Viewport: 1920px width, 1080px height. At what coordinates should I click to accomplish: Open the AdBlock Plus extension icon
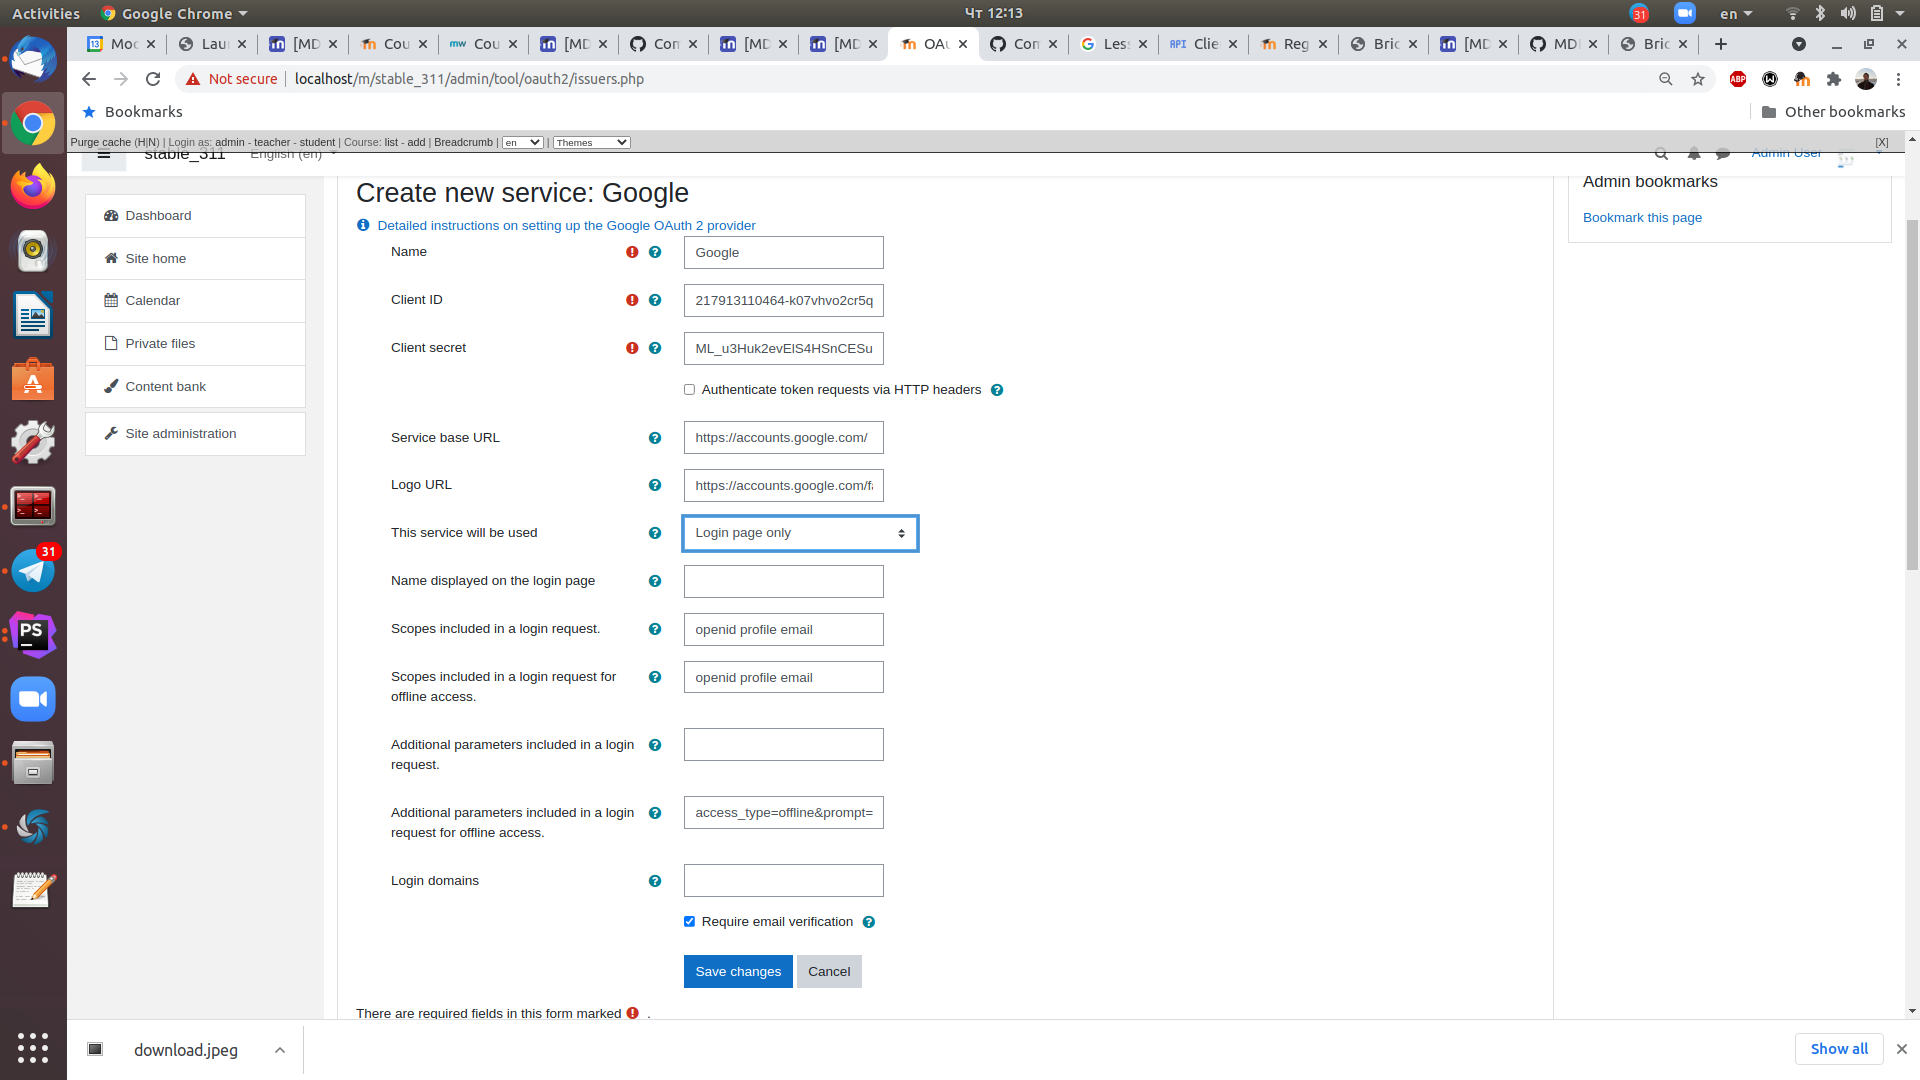tap(1738, 79)
